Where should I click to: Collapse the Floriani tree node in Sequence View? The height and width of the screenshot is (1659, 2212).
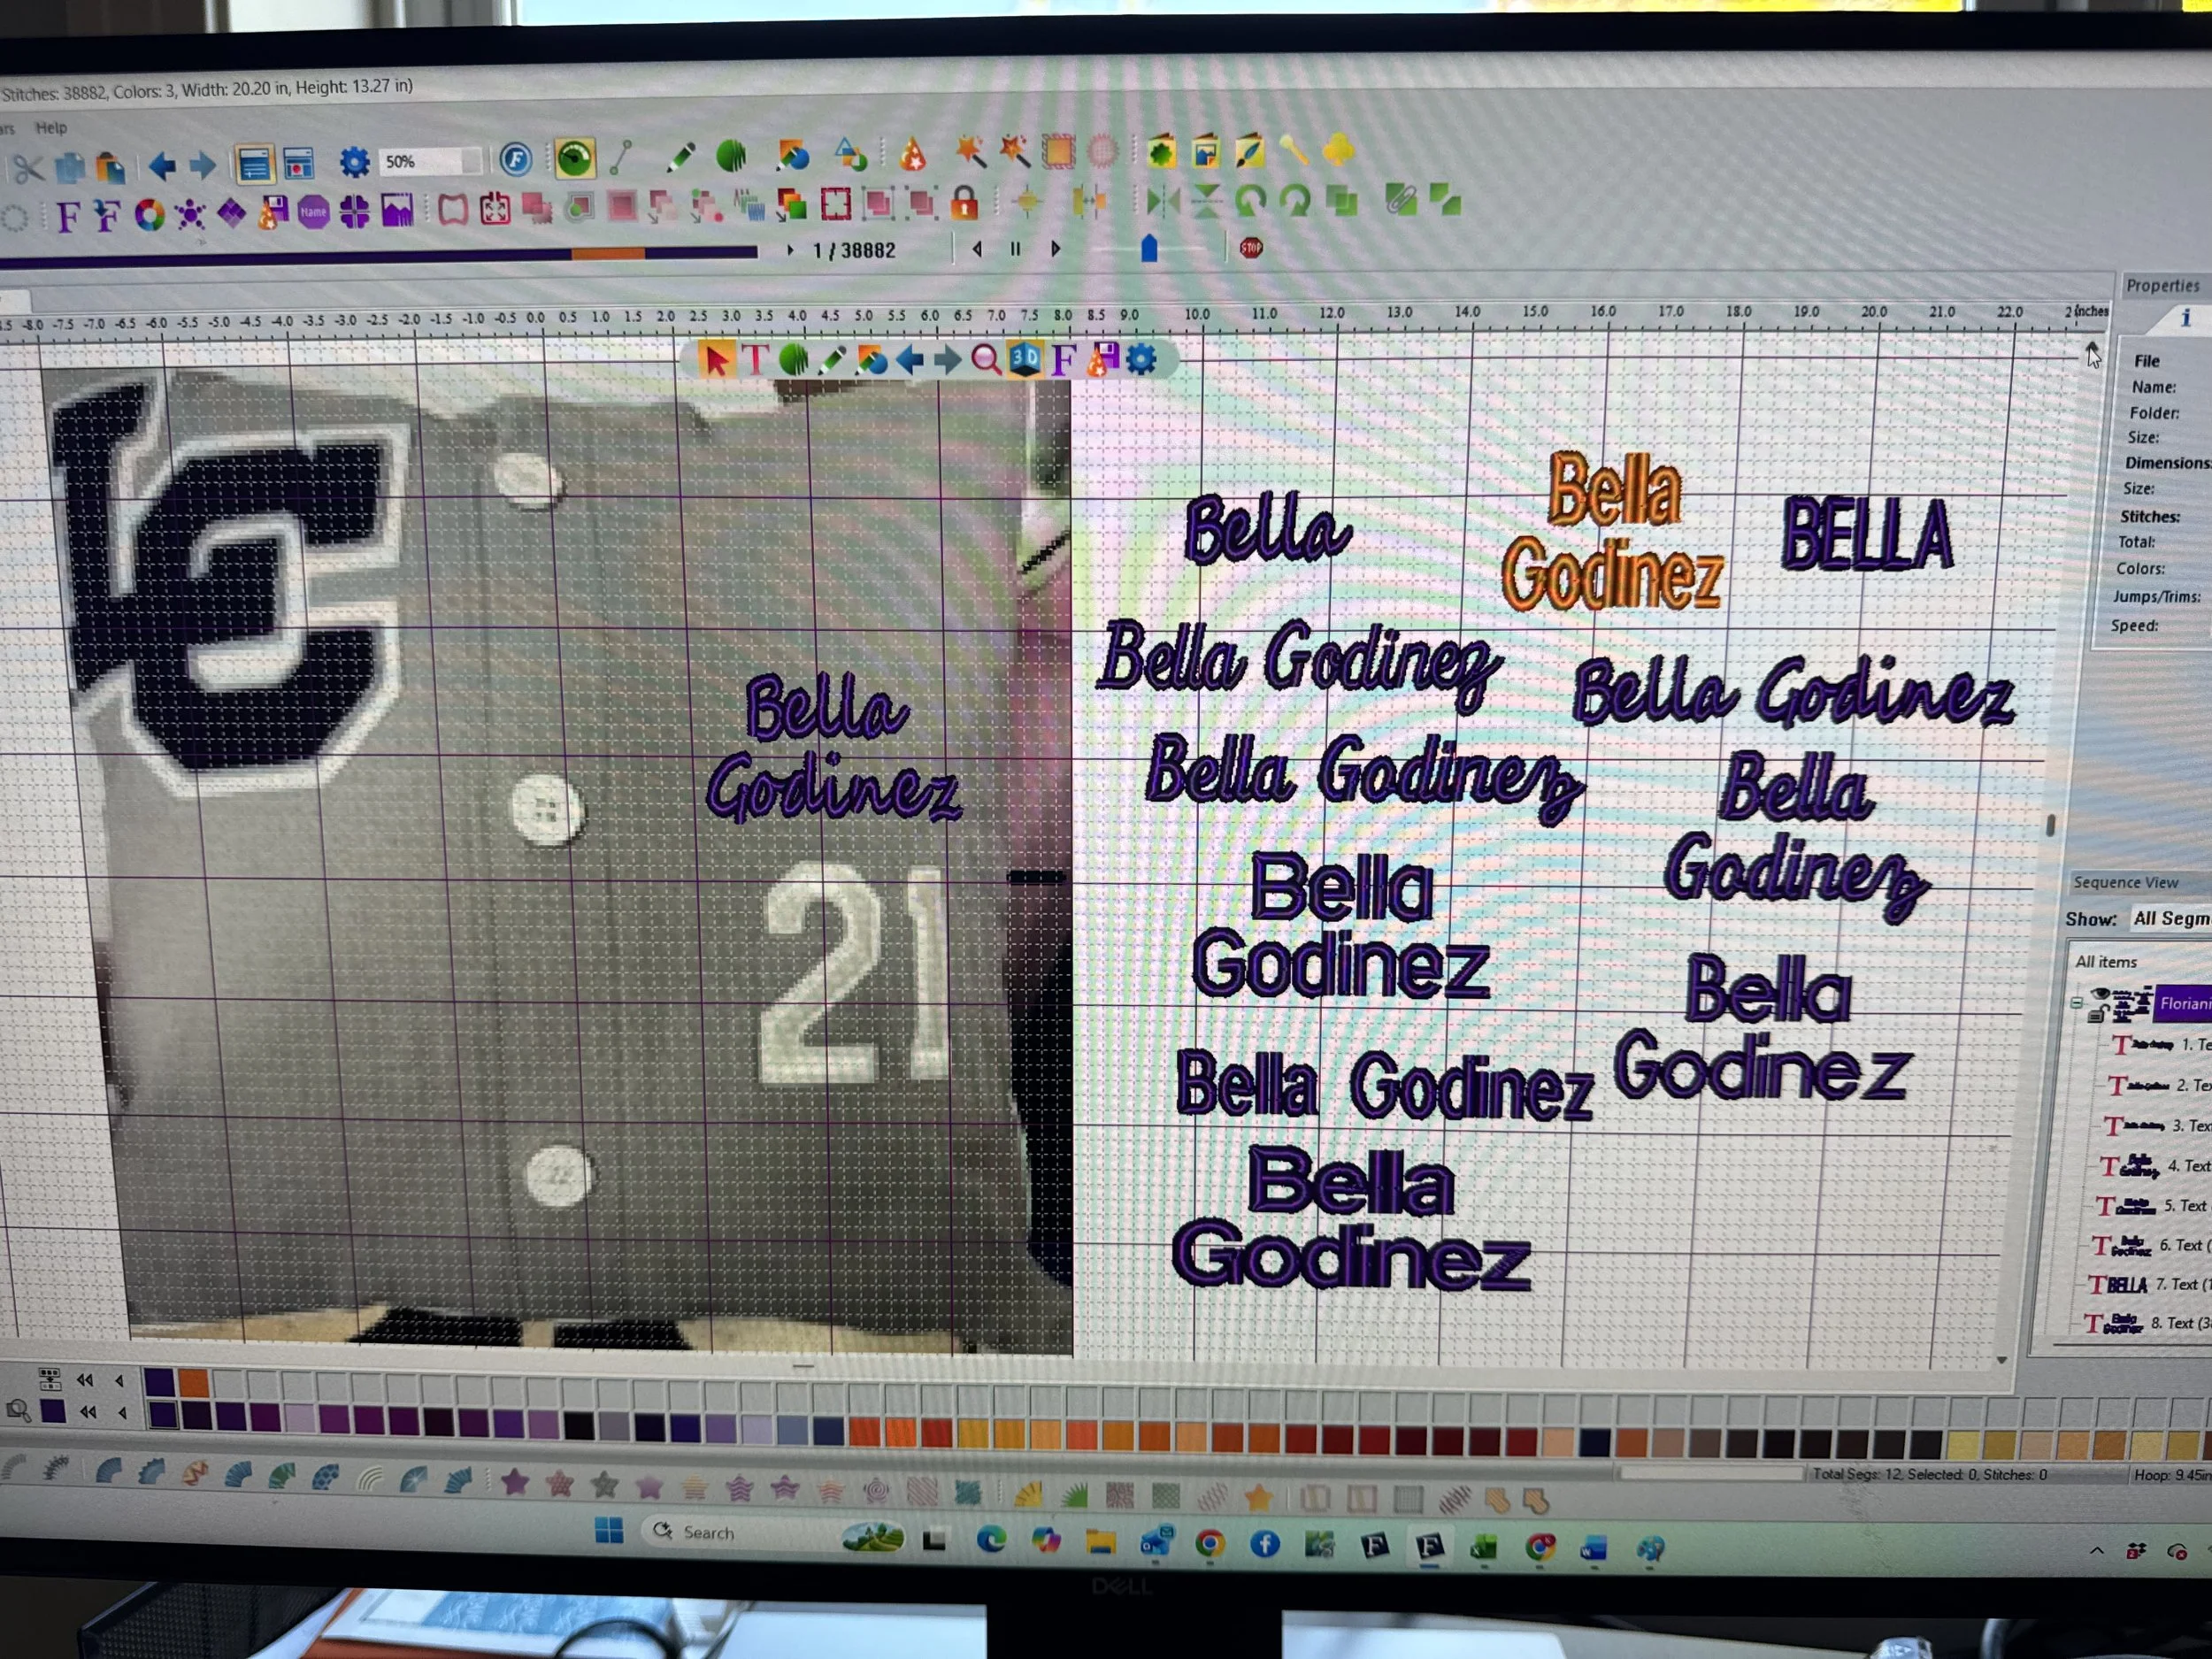[x=2076, y=1002]
